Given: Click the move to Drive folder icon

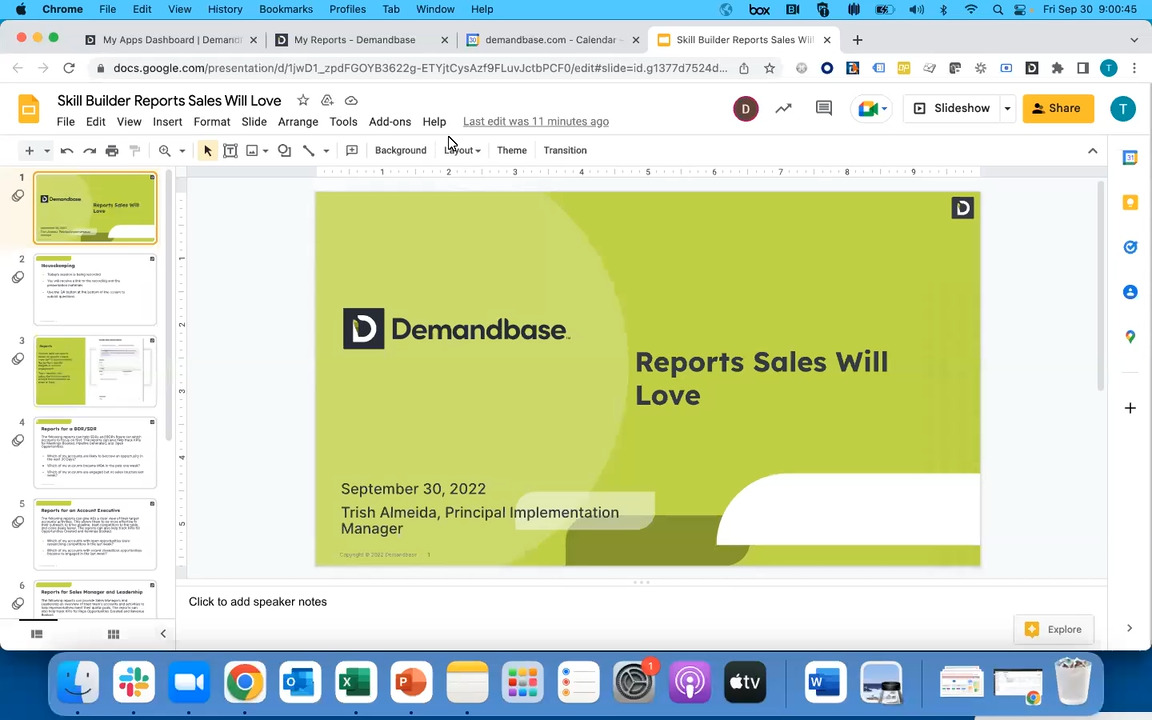Looking at the screenshot, I should click(x=327, y=100).
